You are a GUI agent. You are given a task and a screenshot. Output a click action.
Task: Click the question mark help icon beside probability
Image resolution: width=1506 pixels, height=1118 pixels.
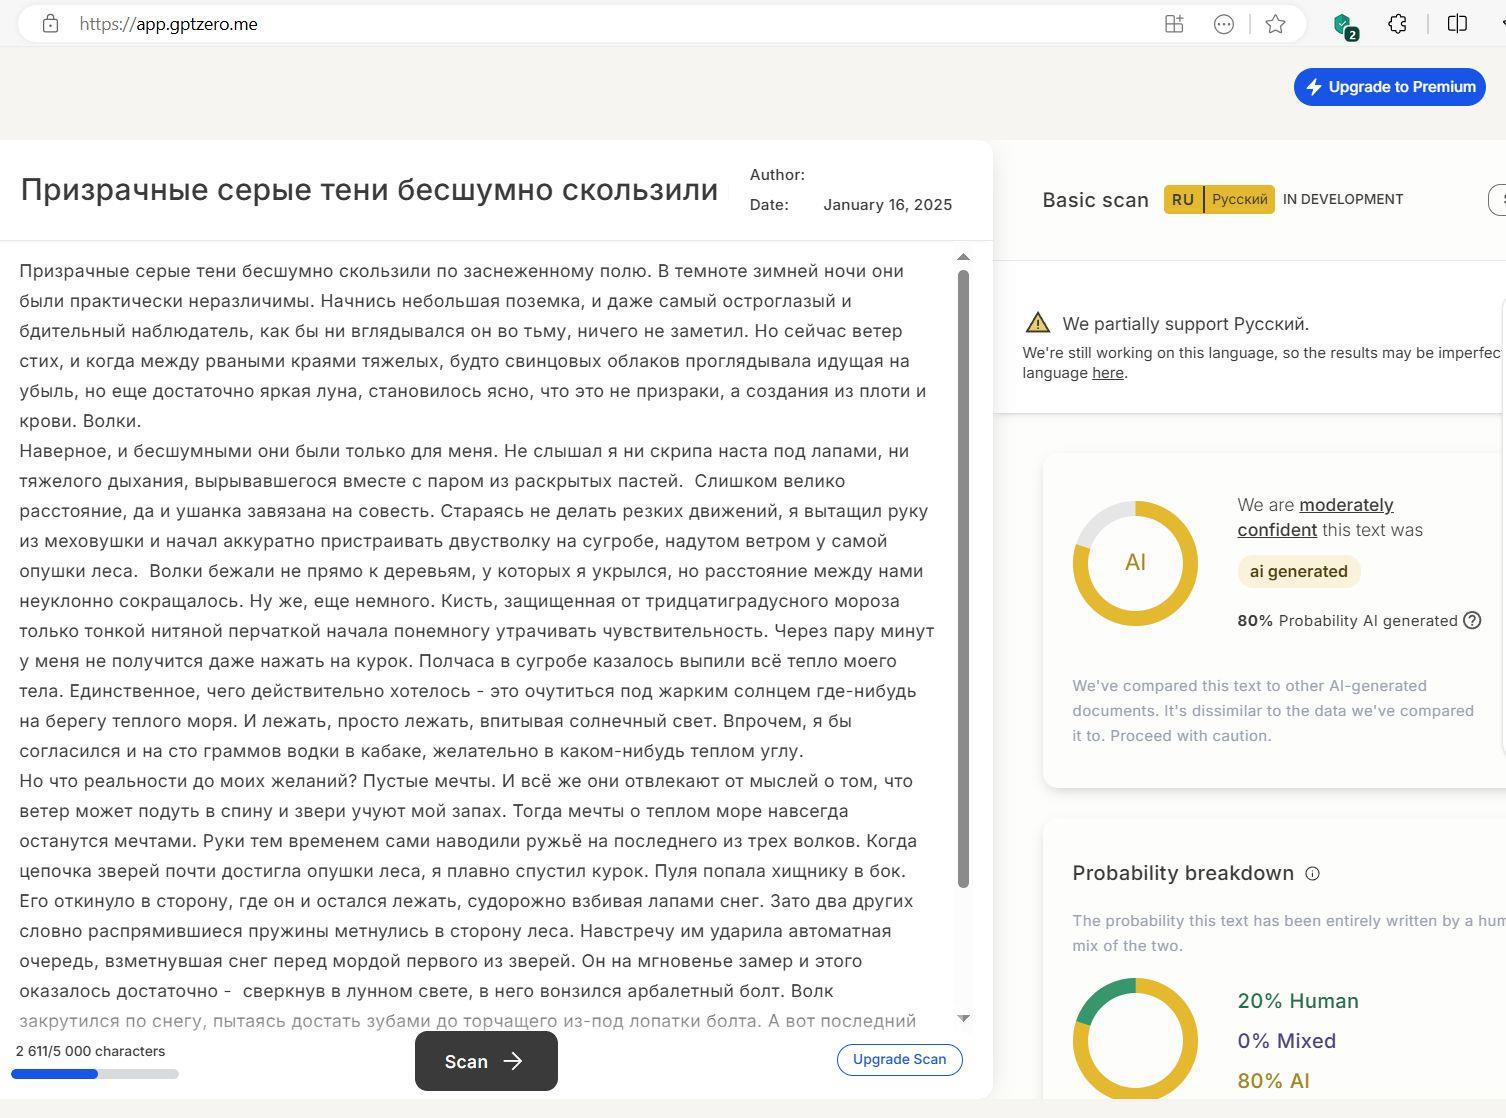click(1472, 620)
